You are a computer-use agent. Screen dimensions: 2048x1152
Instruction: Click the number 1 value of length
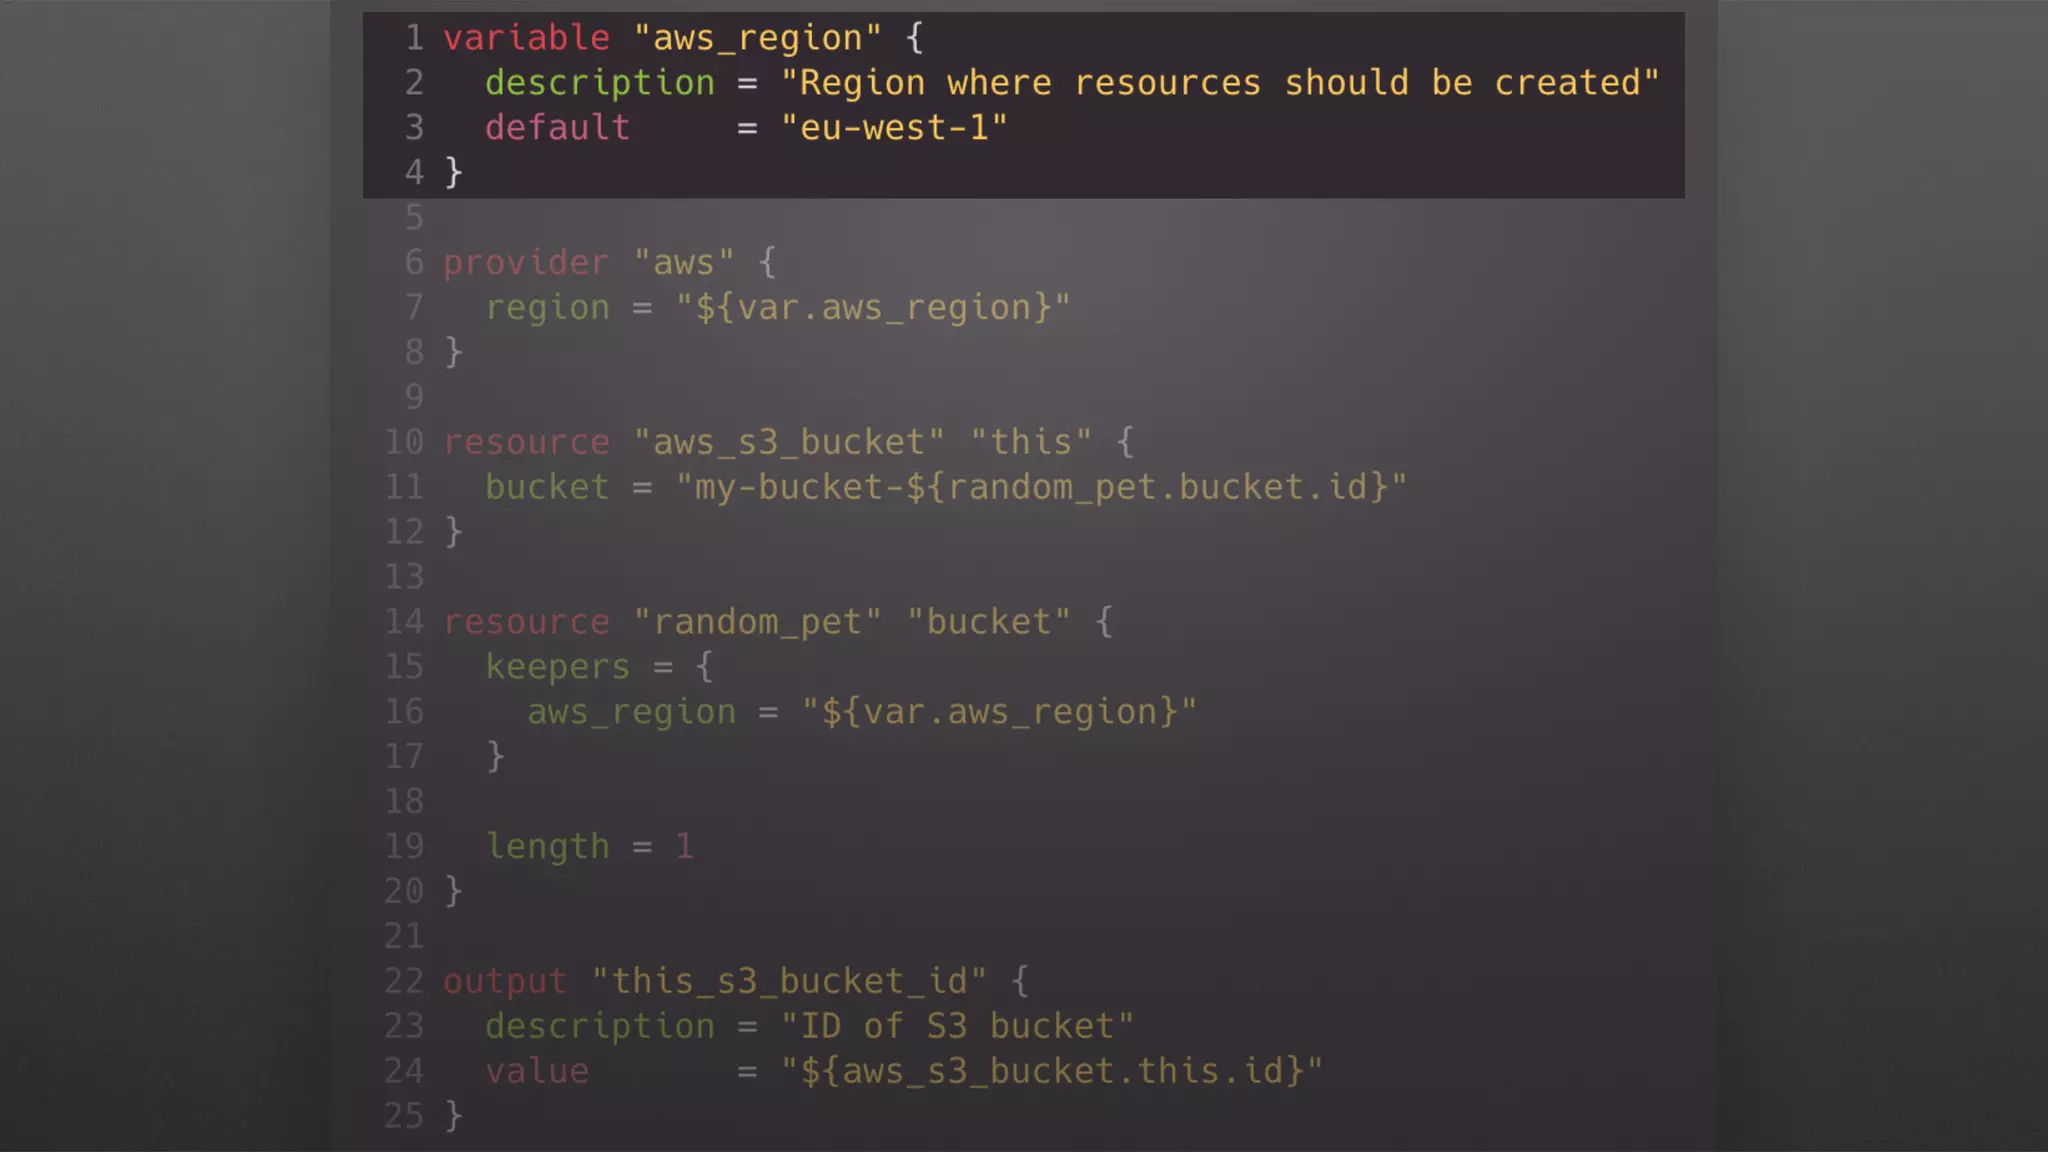pyautogui.click(x=684, y=847)
